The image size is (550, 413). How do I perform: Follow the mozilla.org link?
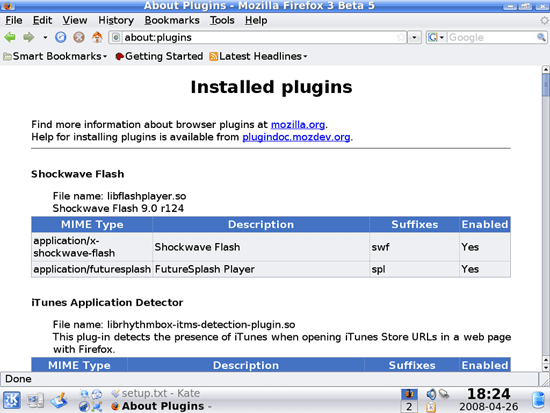coord(298,125)
